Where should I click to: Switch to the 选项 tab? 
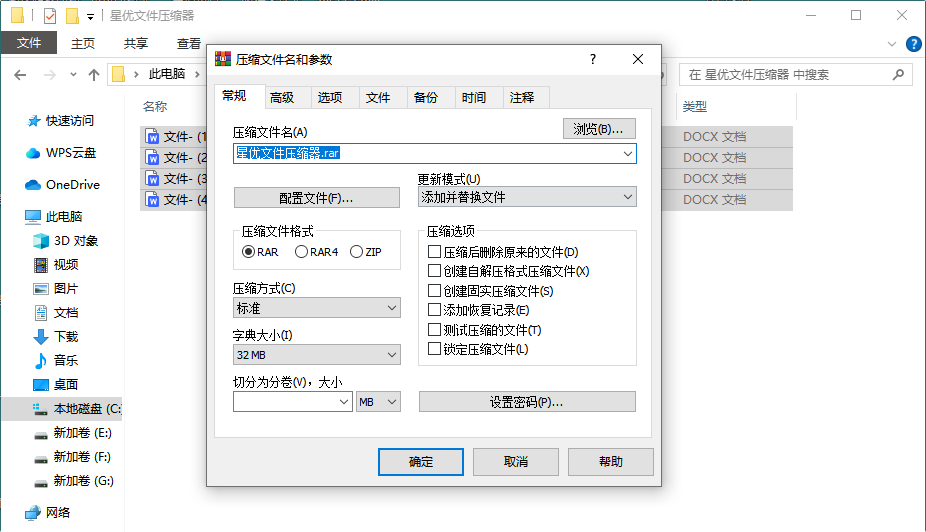(x=330, y=97)
